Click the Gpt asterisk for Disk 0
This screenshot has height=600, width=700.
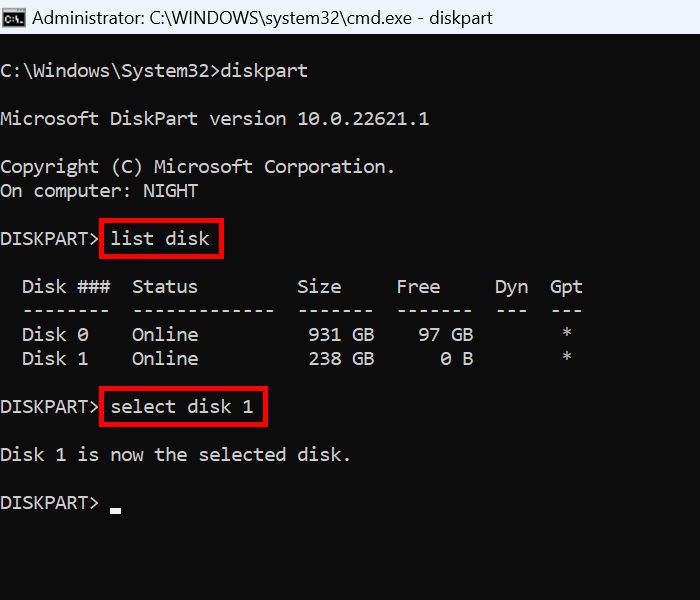point(567,333)
